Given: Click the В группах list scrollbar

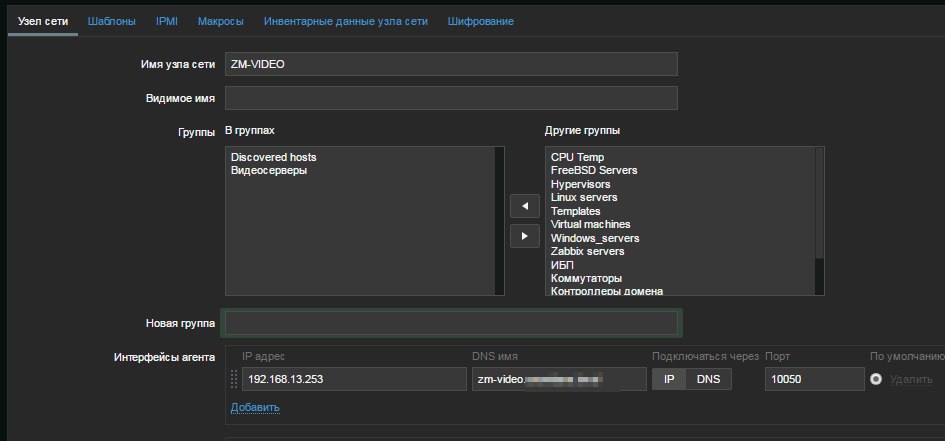Looking at the screenshot, I should pos(499,220).
